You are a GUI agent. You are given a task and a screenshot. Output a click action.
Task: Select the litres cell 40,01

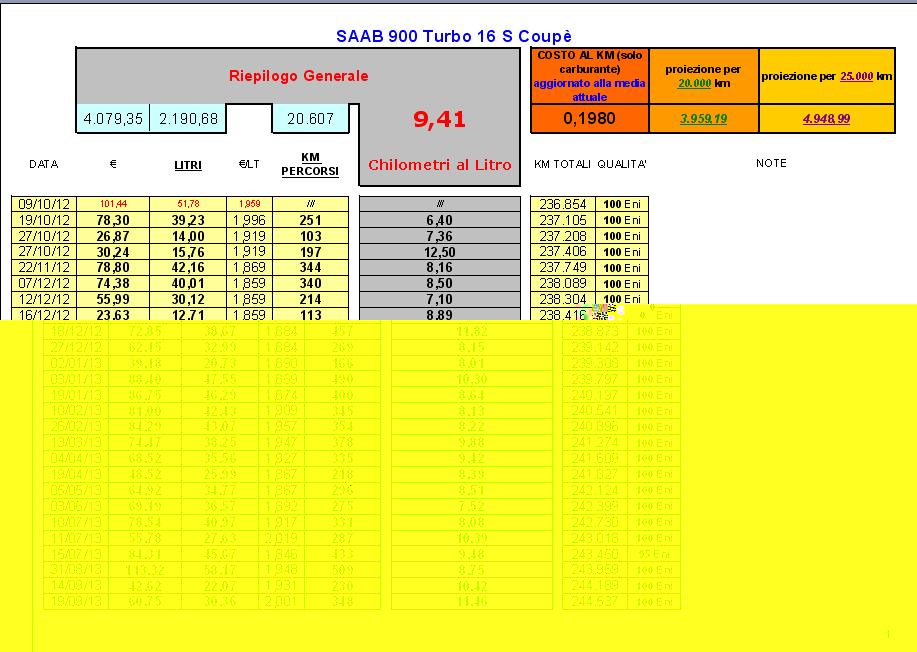click(188, 284)
